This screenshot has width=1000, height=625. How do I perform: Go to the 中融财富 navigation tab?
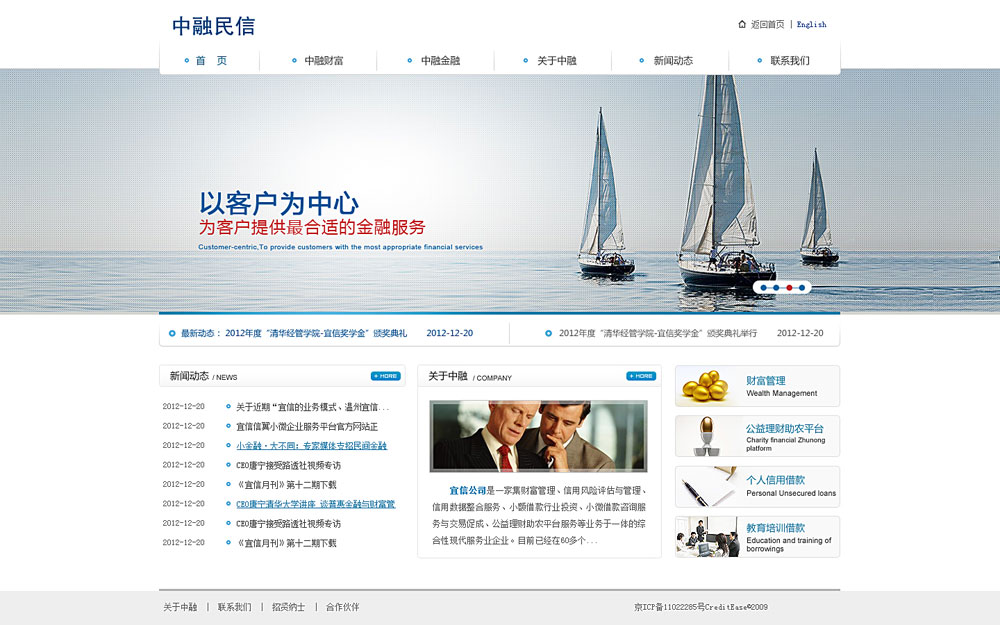tap(324, 61)
